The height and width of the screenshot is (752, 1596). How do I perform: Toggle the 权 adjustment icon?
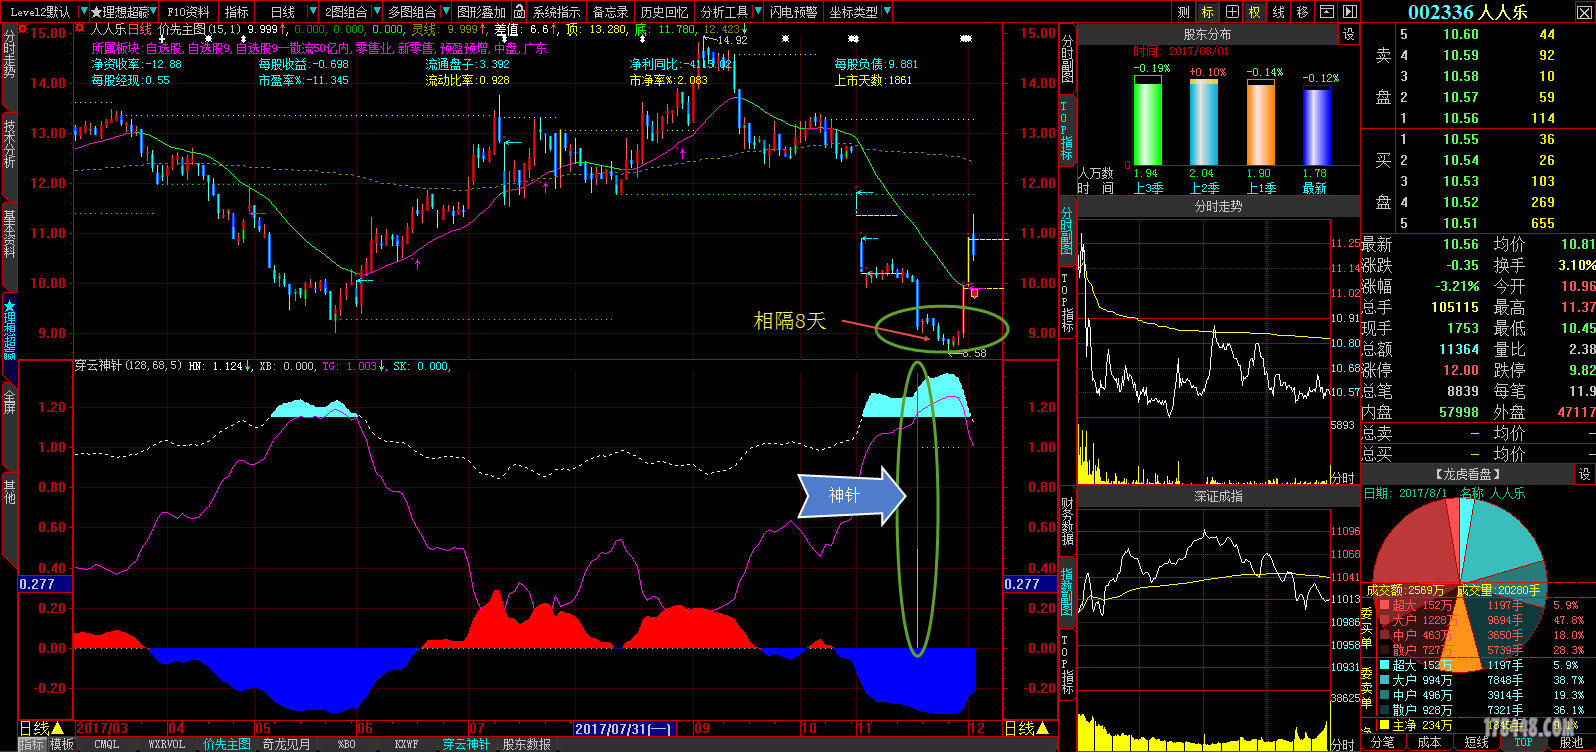(1254, 12)
